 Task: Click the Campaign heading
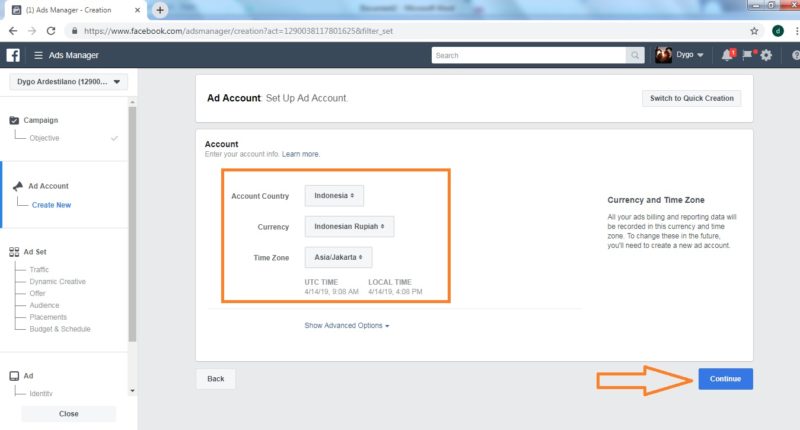41,120
